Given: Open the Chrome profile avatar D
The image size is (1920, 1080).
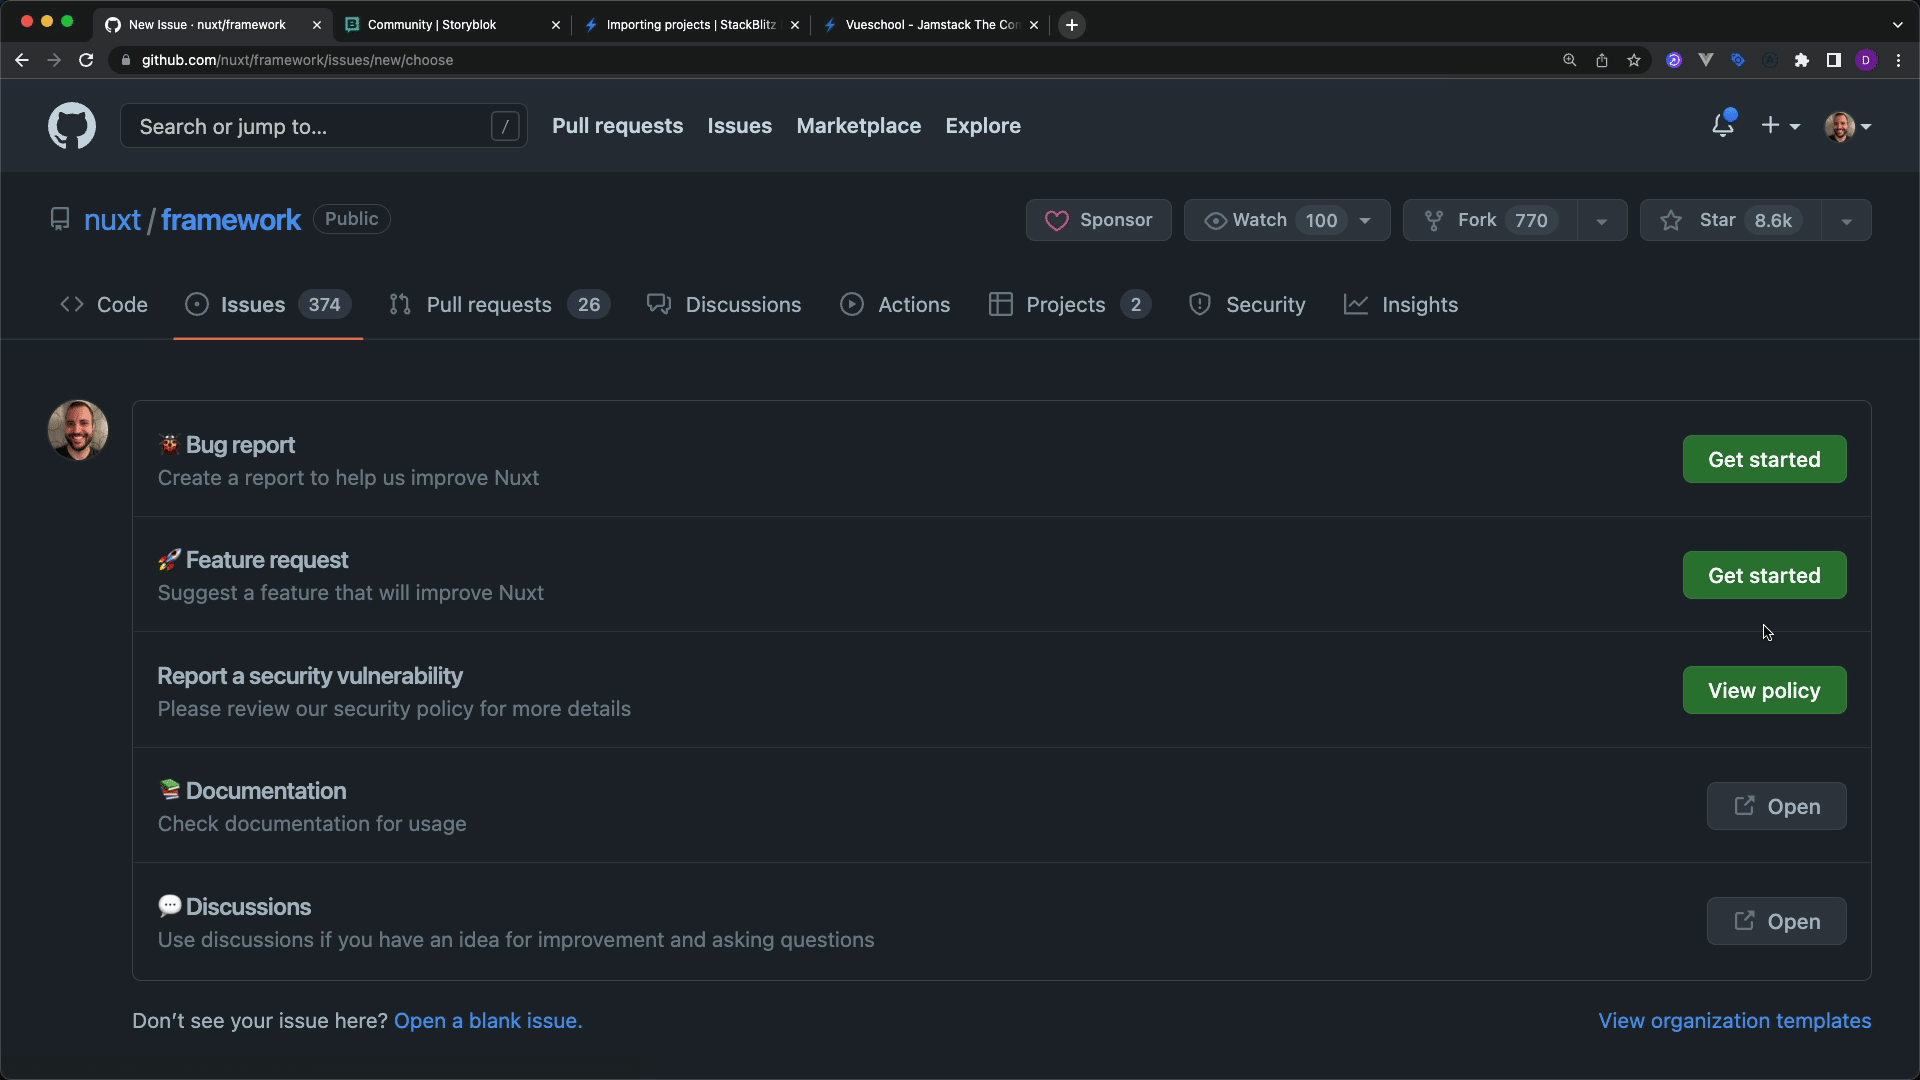Looking at the screenshot, I should pos(1866,60).
